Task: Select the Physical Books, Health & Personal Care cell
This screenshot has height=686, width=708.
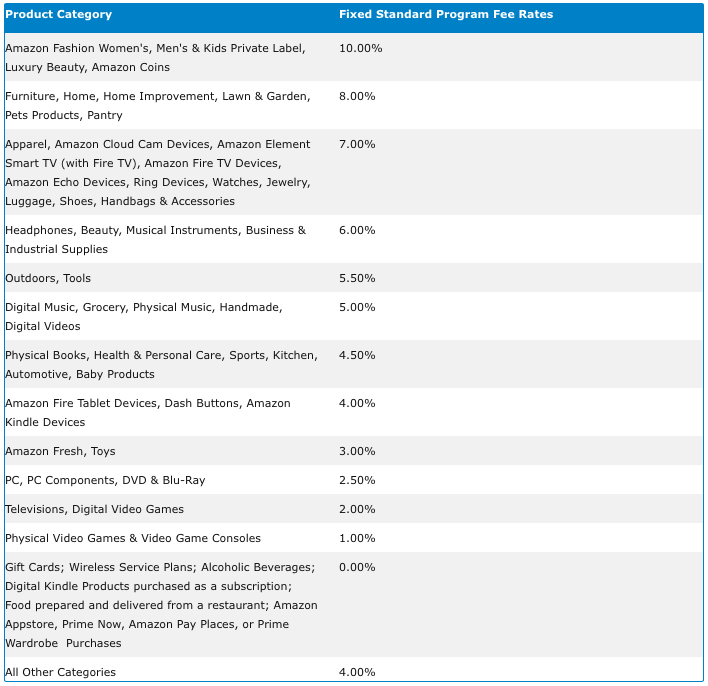Action: coord(161,364)
